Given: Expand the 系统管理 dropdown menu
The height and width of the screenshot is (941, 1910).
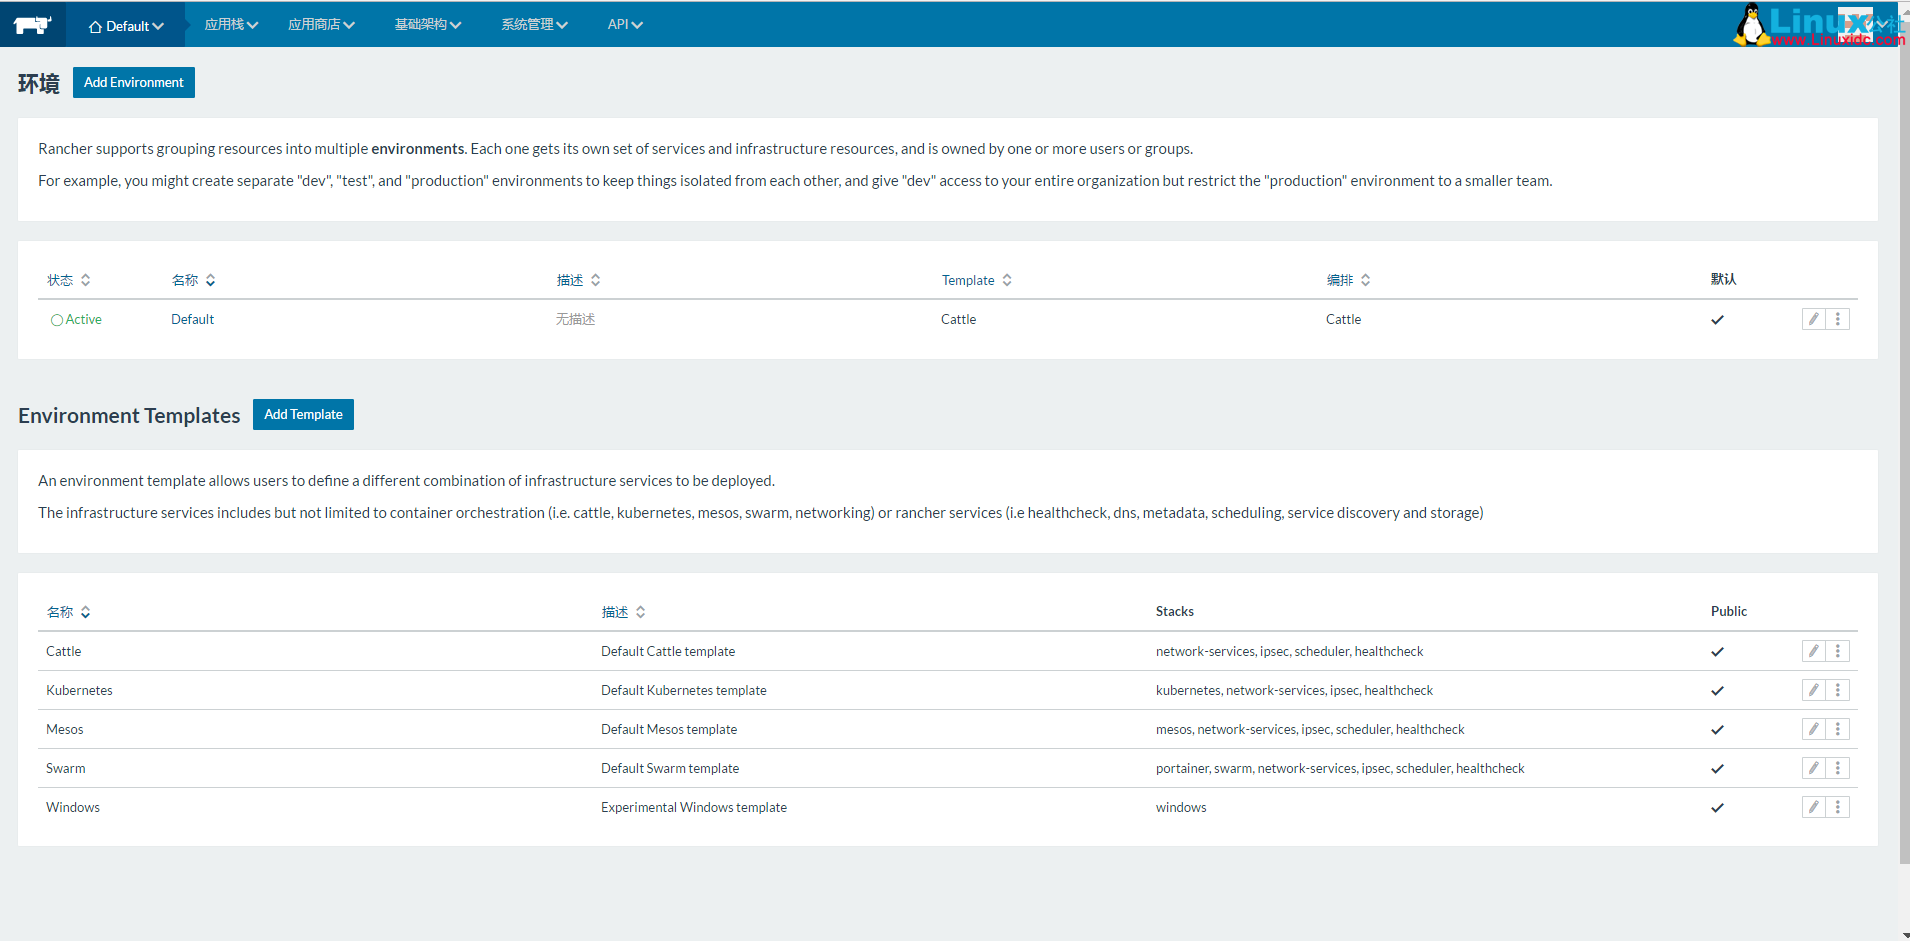Looking at the screenshot, I should [534, 25].
